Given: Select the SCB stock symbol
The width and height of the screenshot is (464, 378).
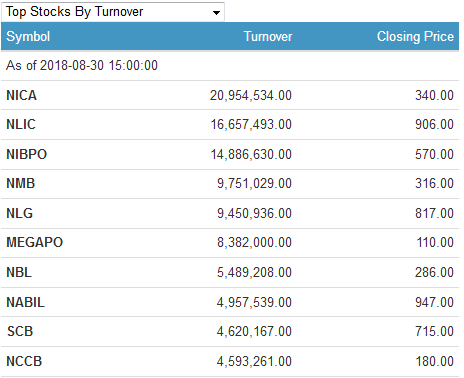Looking at the screenshot, I should pos(20,331).
